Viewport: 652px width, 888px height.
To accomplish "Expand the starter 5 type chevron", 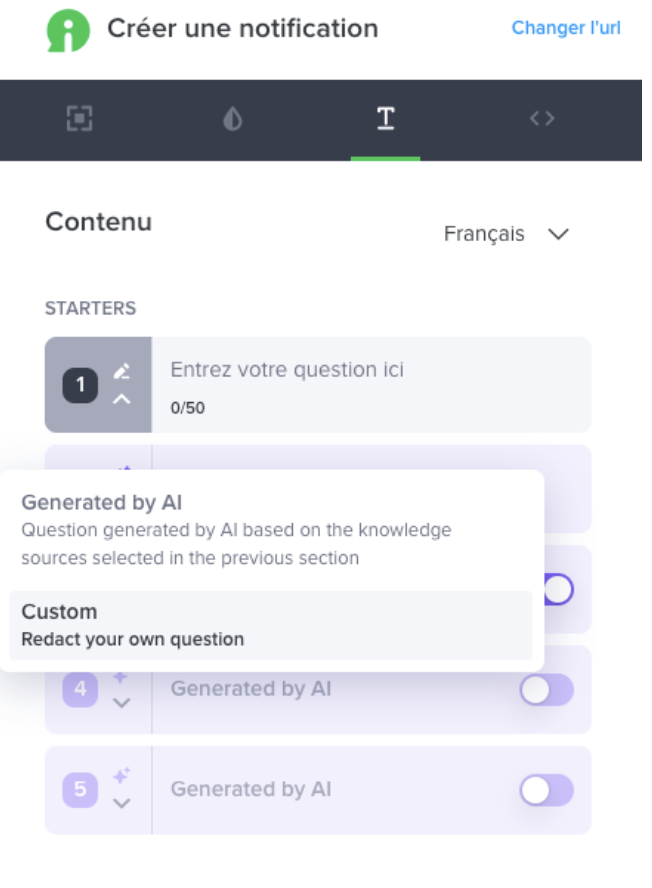I will [x=122, y=804].
